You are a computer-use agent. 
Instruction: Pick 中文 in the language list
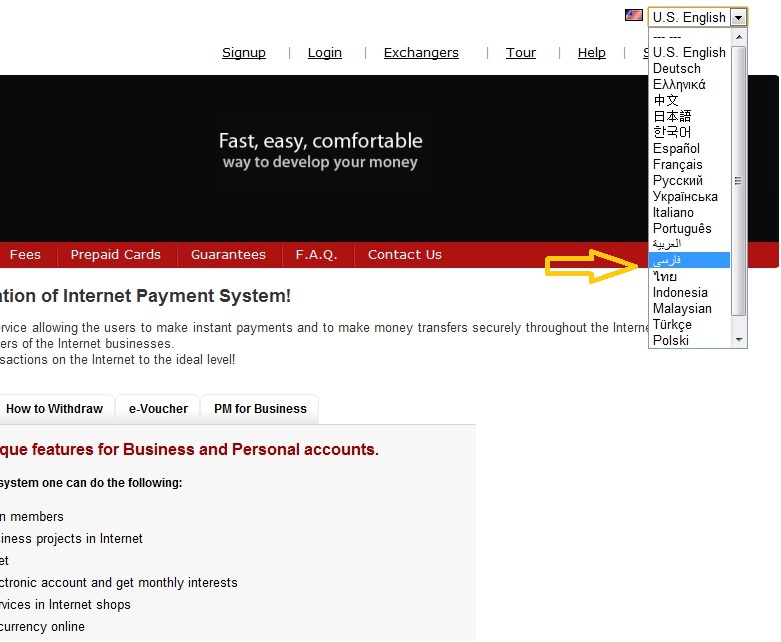pyautogui.click(x=689, y=100)
